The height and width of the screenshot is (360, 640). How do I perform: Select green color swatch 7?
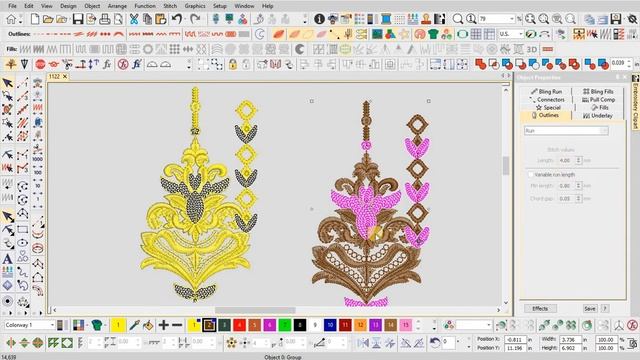[285, 325]
